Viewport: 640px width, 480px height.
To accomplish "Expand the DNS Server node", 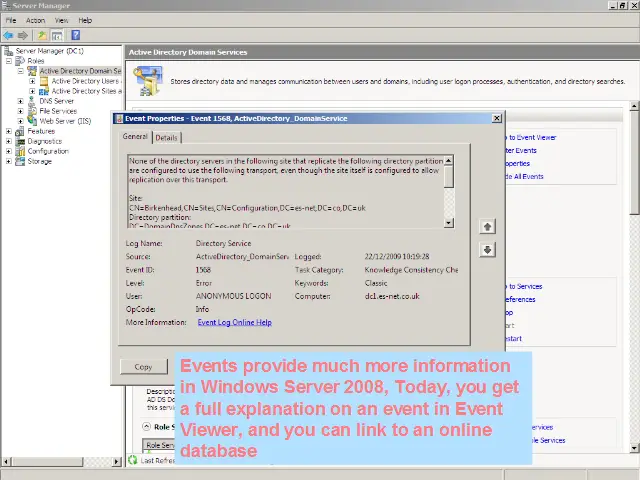I will [20, 101].
